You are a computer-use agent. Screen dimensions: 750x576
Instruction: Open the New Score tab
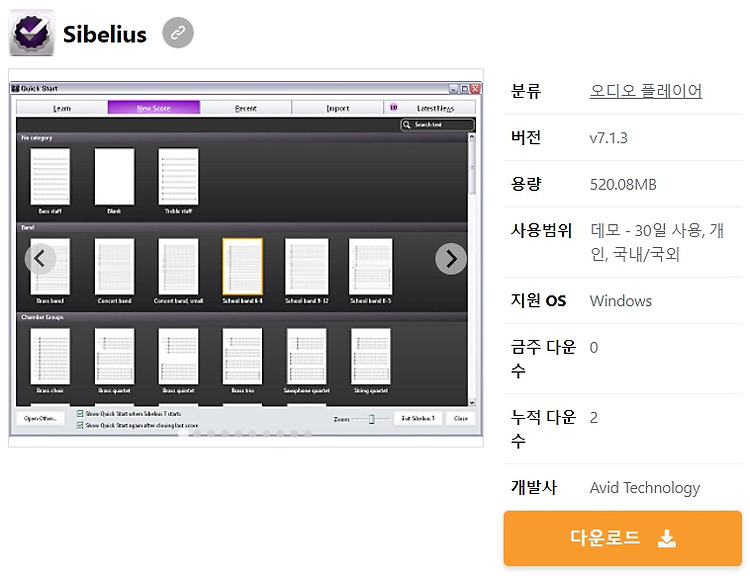(154, 108)
